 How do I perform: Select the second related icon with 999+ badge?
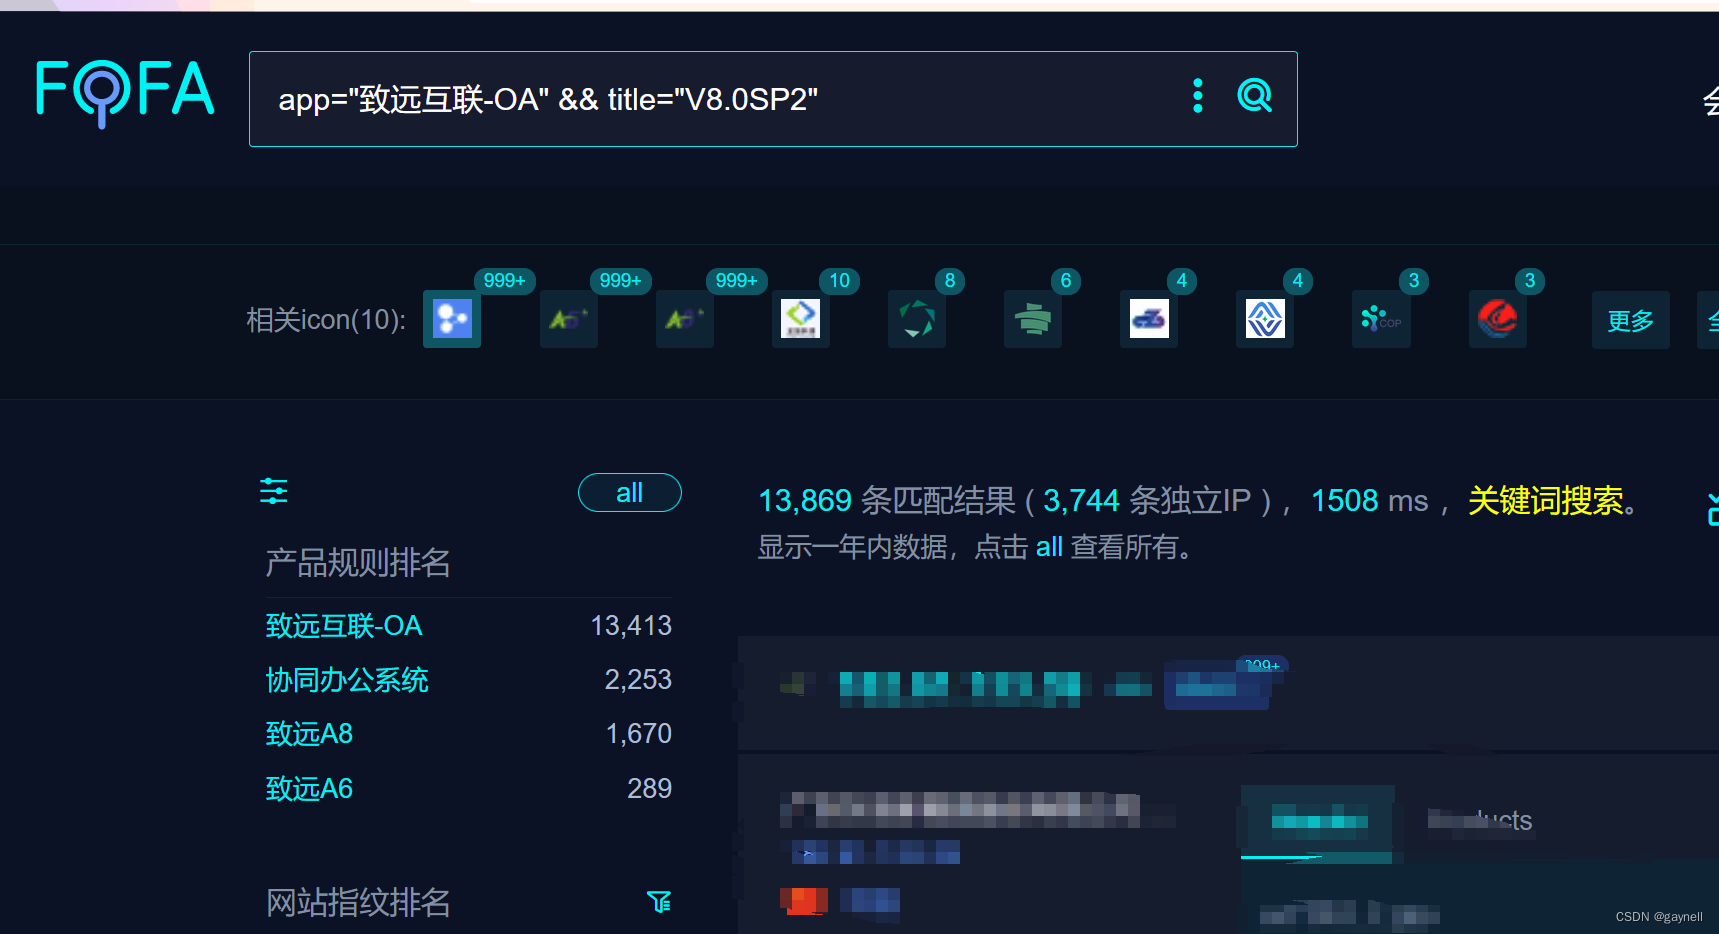(569, 319)
